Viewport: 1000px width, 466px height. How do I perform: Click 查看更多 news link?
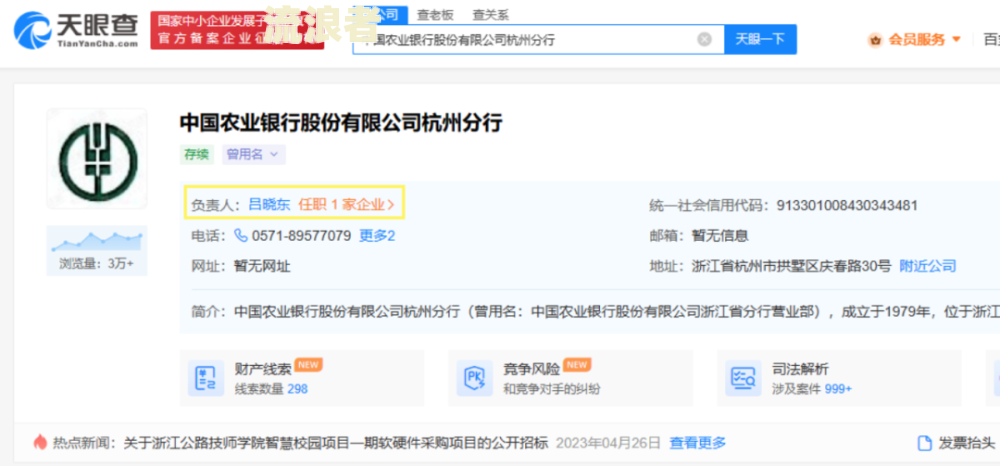pos(698,442)
